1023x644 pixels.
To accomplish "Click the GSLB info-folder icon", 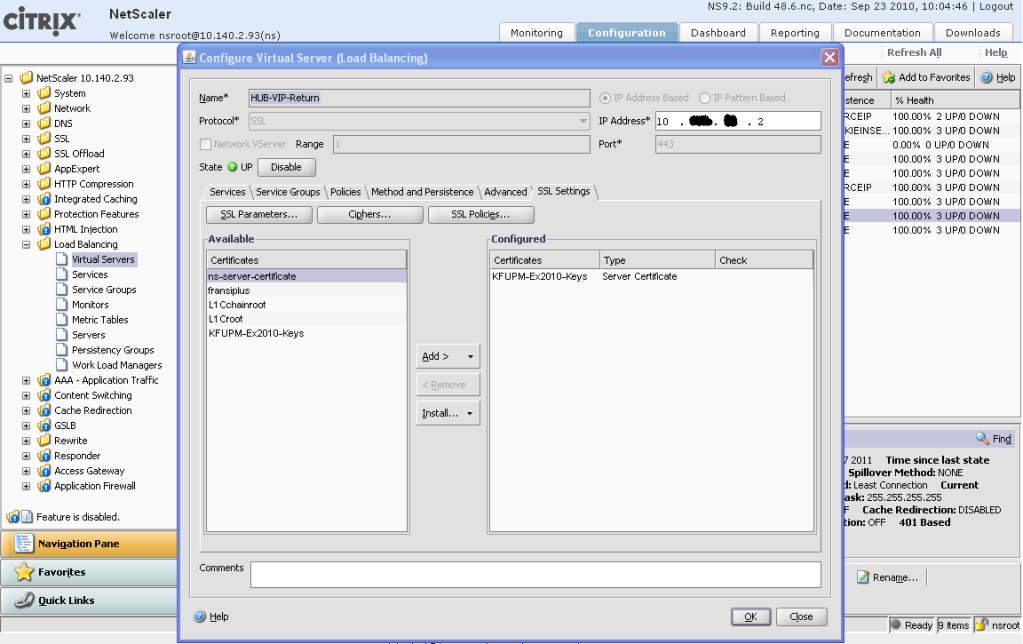I will tap(44, 425).
